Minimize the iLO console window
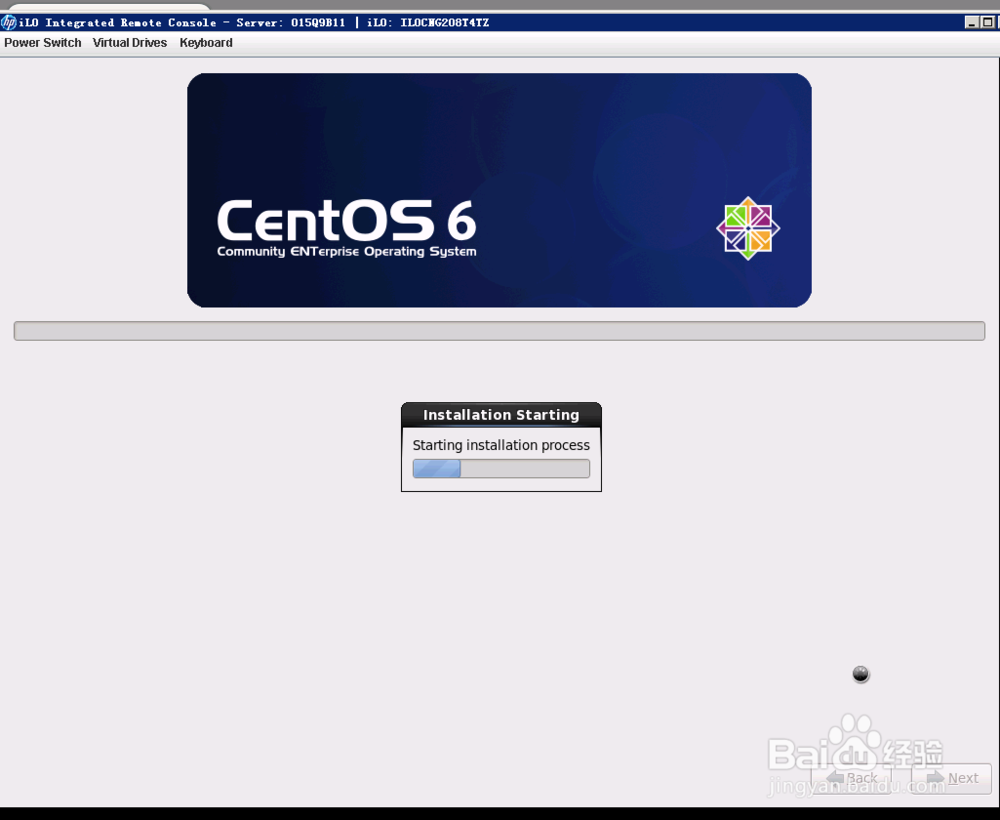This screenshot has height=820, width=1000. point(971,22)
